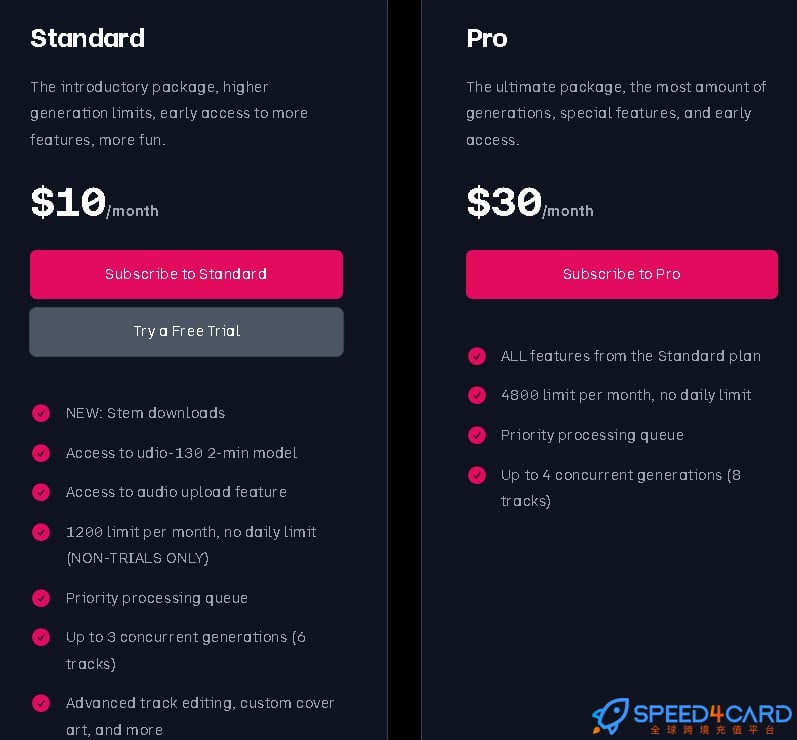Screen dimensions: 797x740
Task: Click the $10/month price label
Action: (x=95, y=203)
